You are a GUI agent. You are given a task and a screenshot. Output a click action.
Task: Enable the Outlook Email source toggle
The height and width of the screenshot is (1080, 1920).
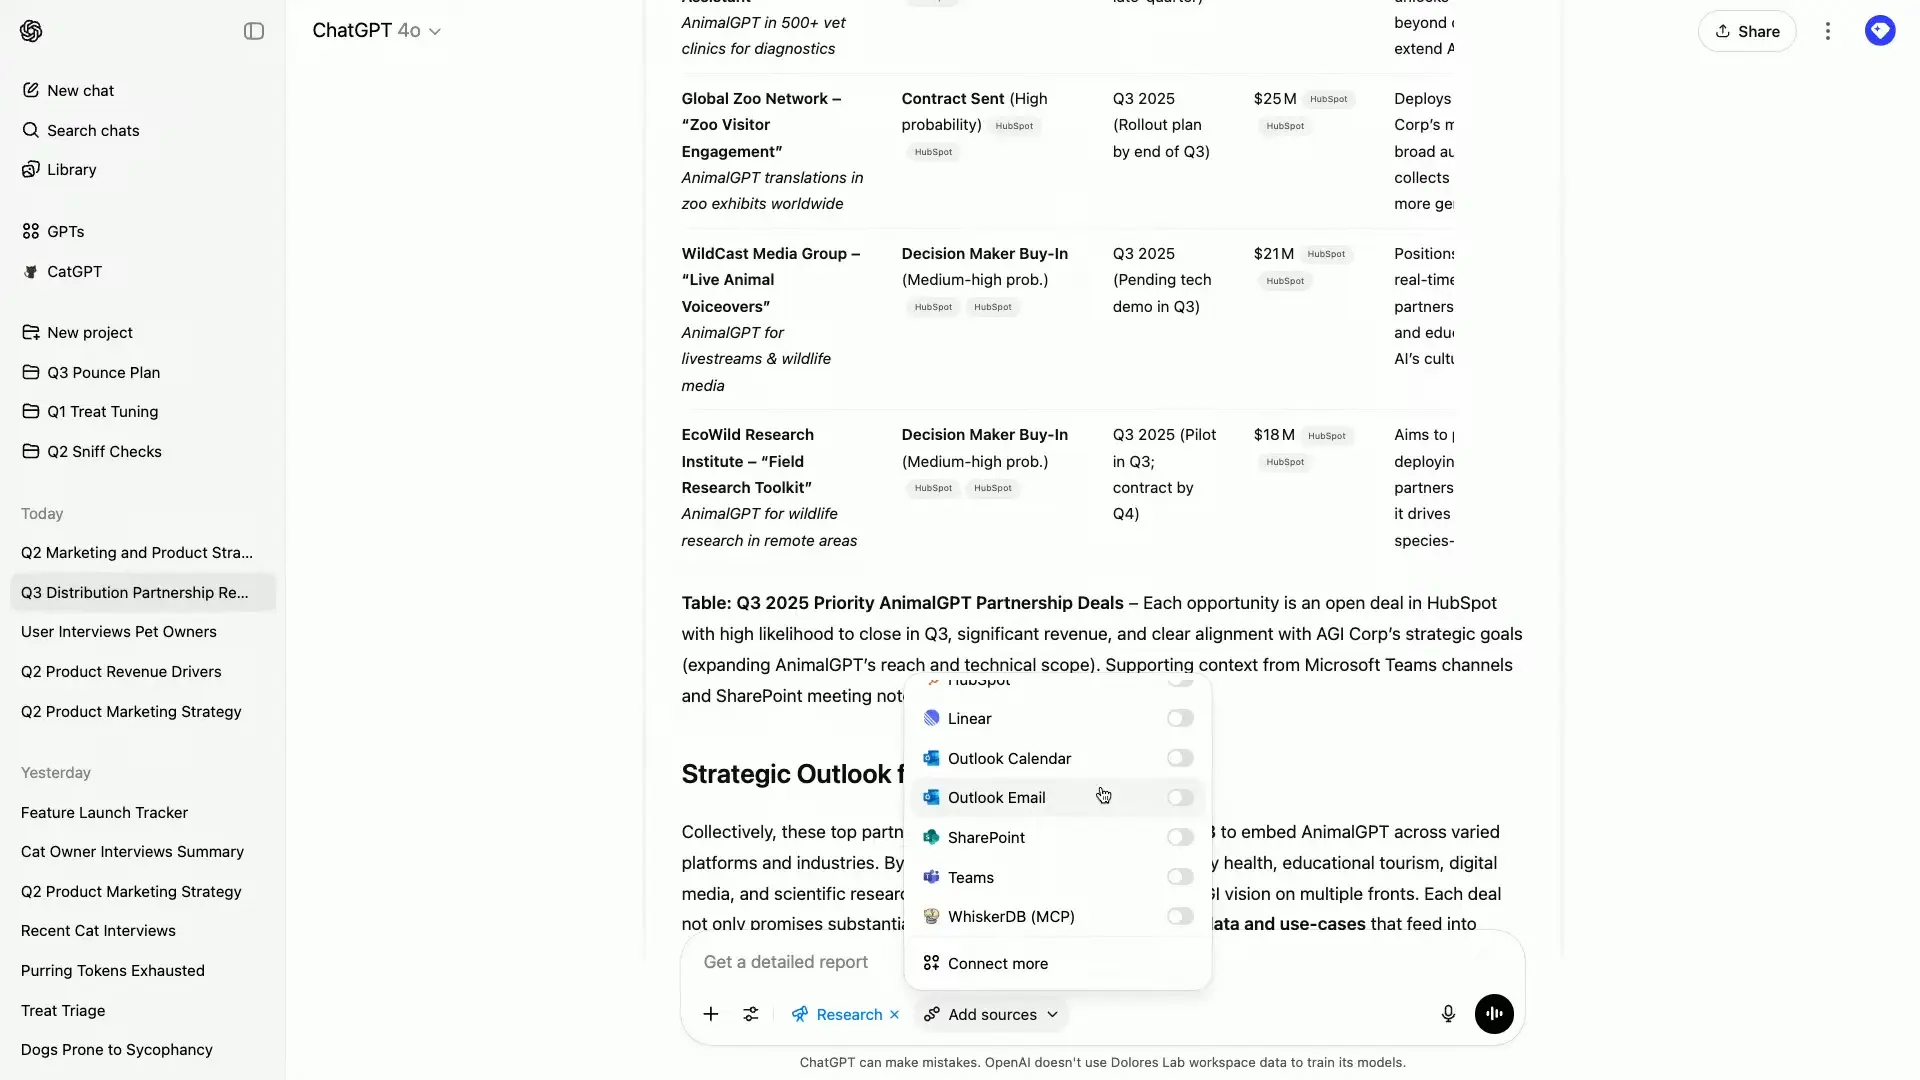1180,798
